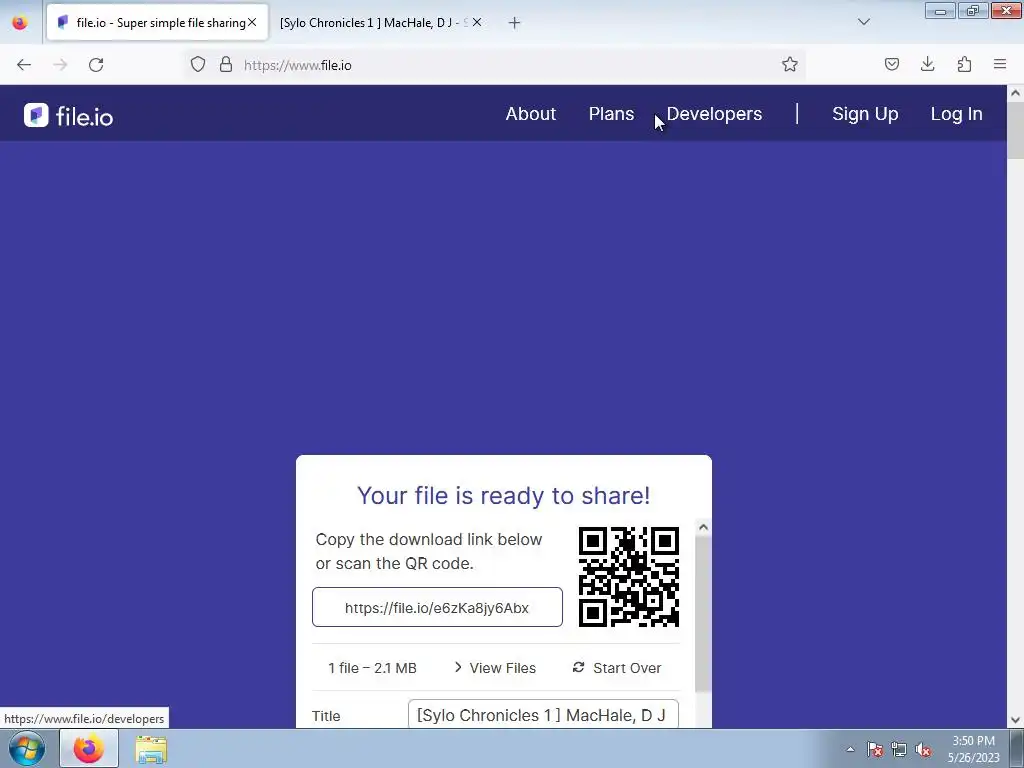Screen dimensions: 1024x768
Task: Open a new tab with the plus button
Action: tap(515, 23)
